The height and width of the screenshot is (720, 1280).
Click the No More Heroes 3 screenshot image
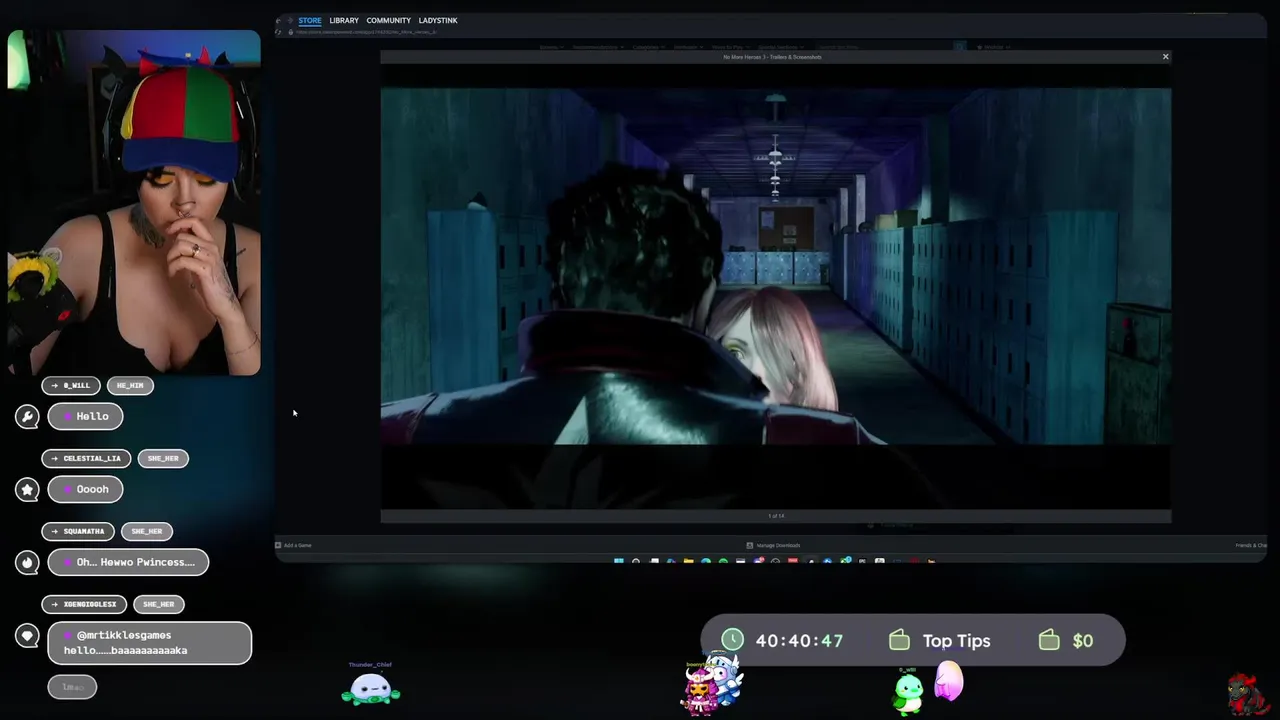pos(775,266)
